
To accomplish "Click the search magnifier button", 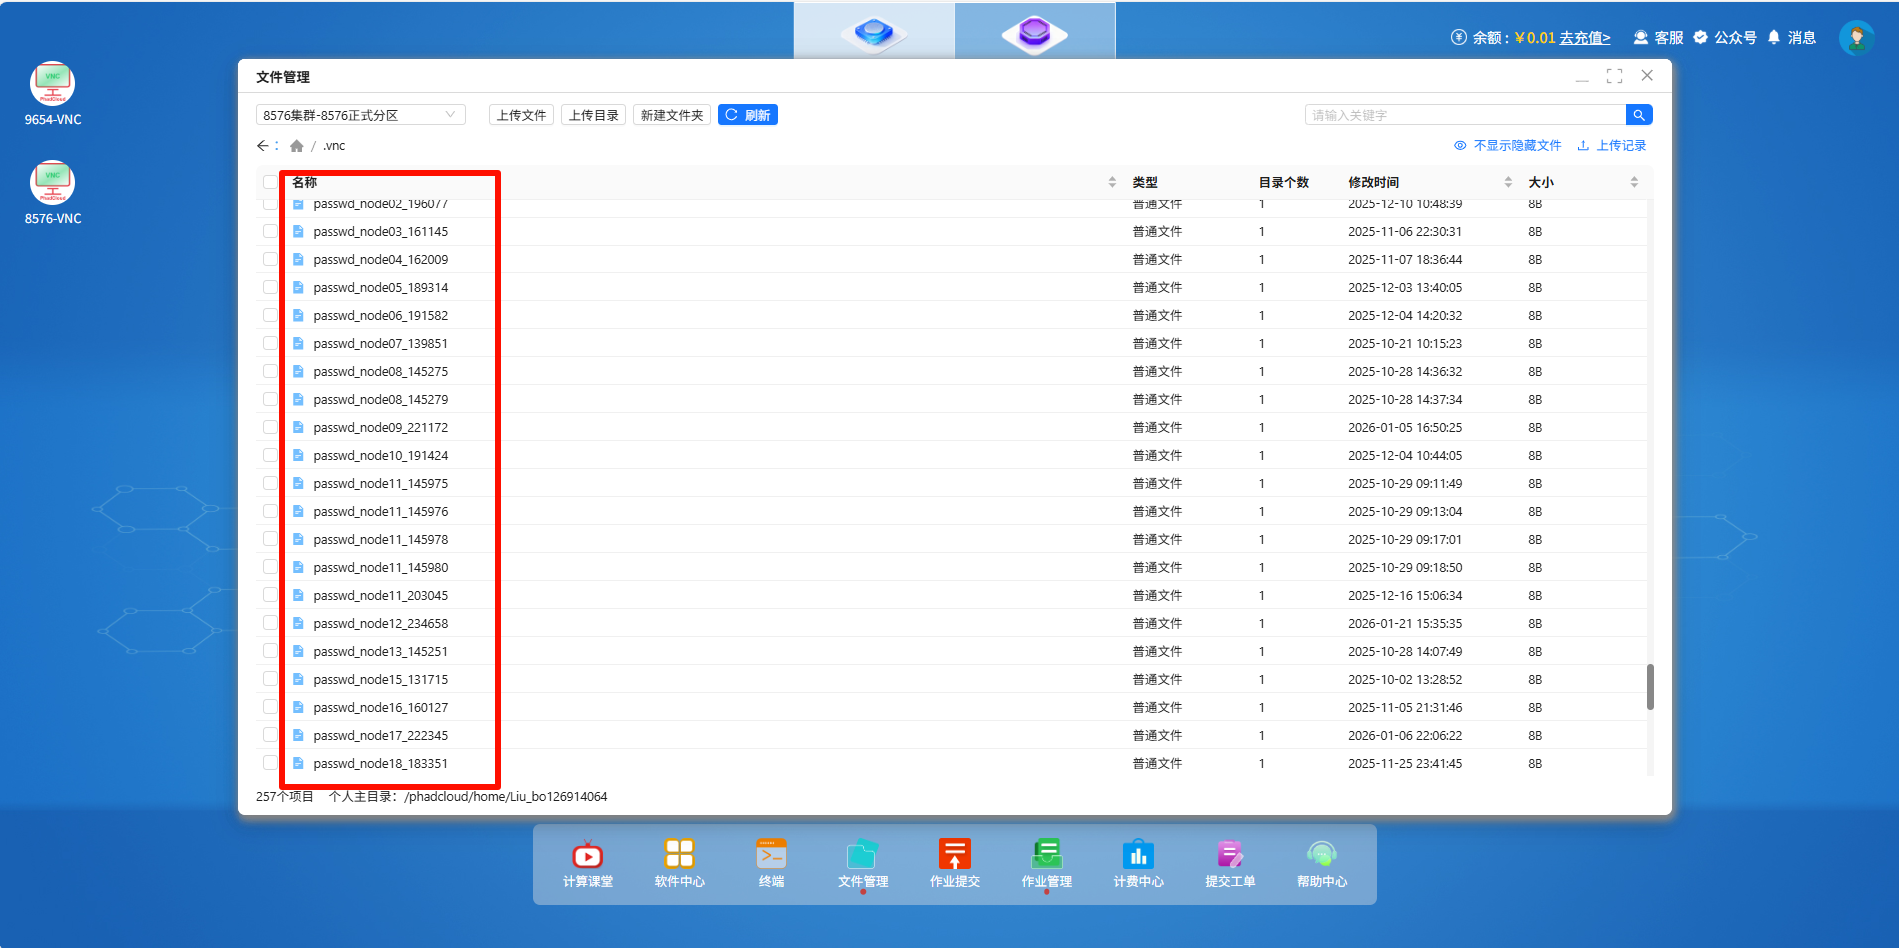I will (x=1639, y=115).
